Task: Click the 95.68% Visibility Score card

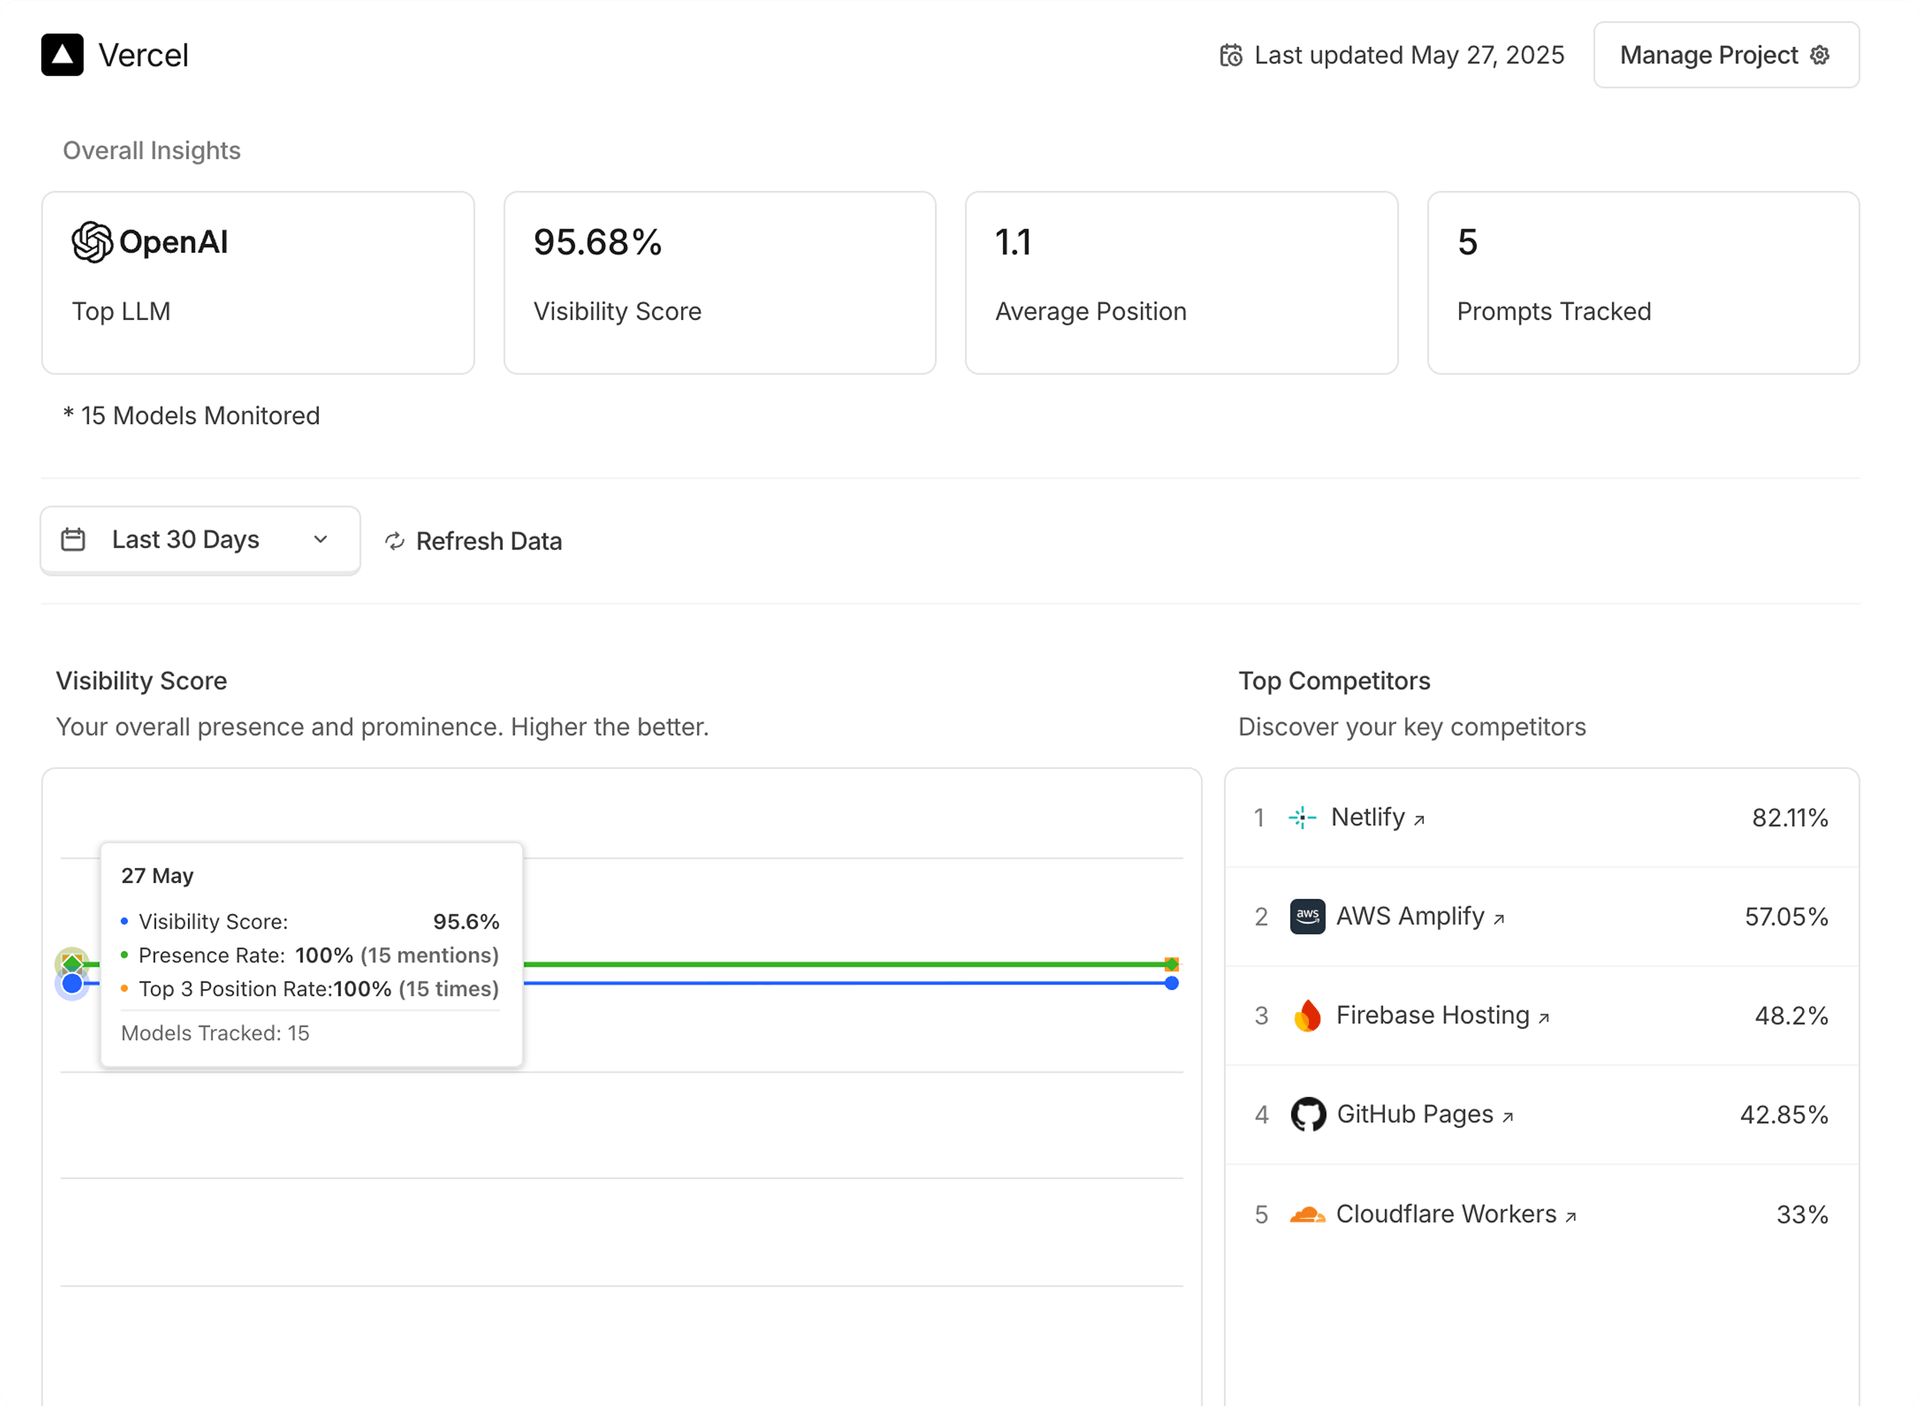Action: pos(720,283)
